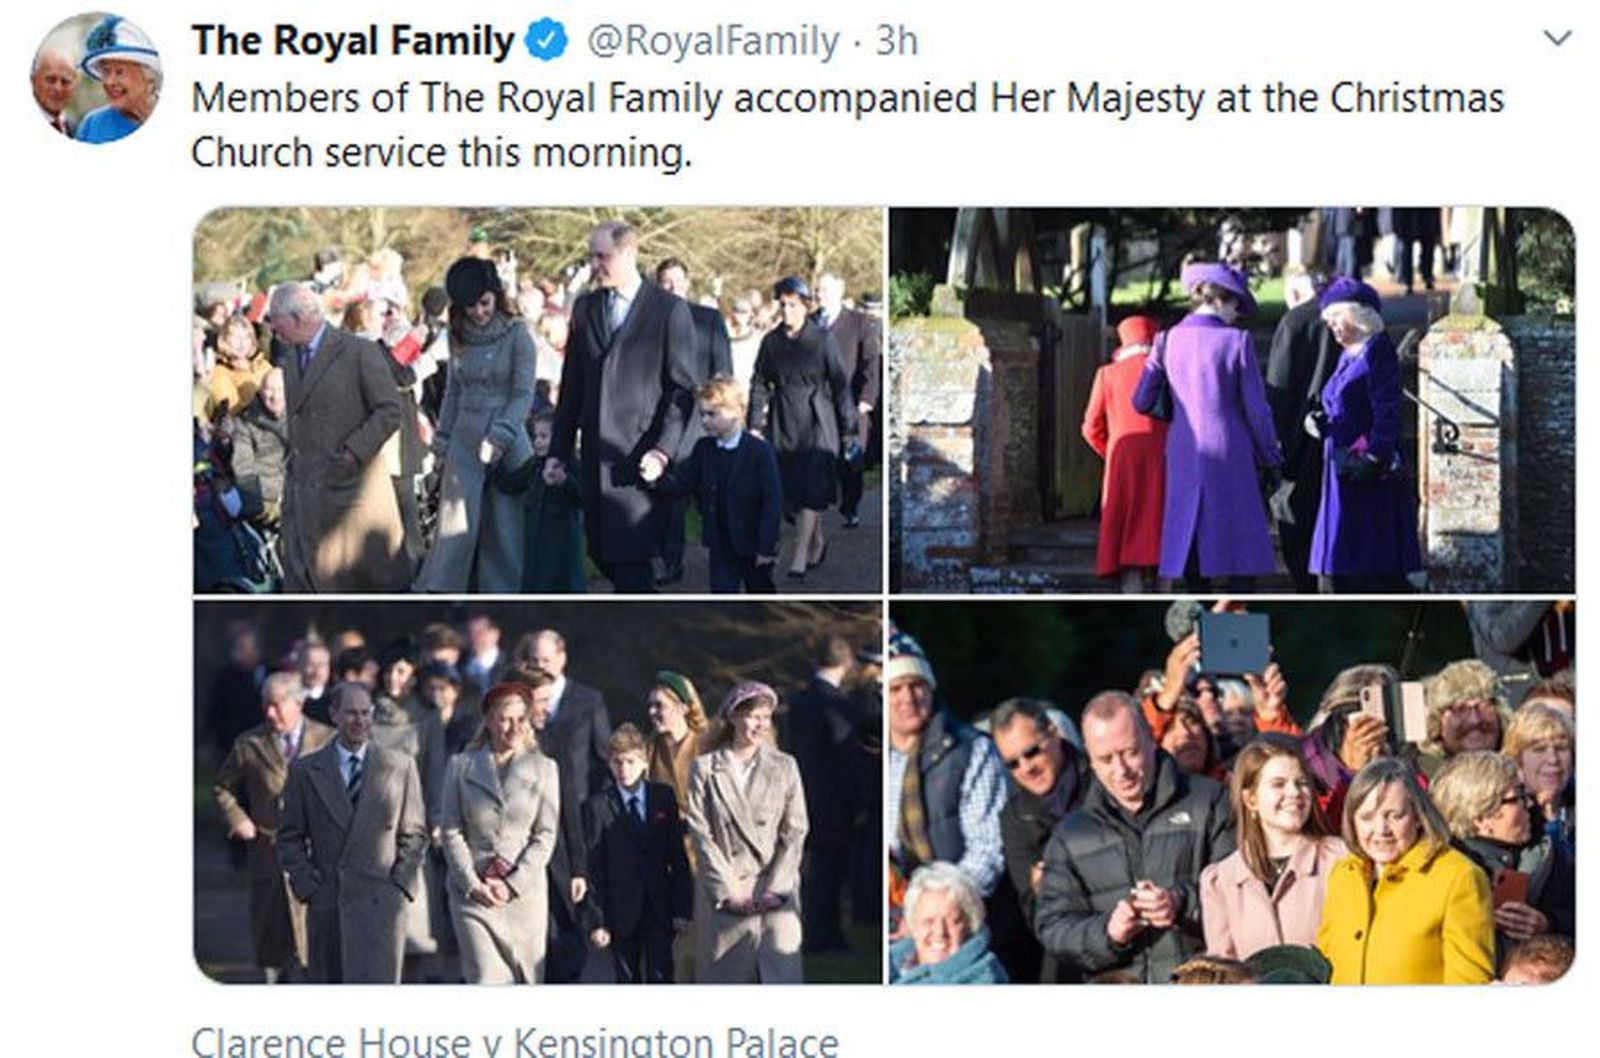Click the 3h tweet timestamp
Image resolution: width=1600 pixels, height=1058 pixels.
coord(897,41)
